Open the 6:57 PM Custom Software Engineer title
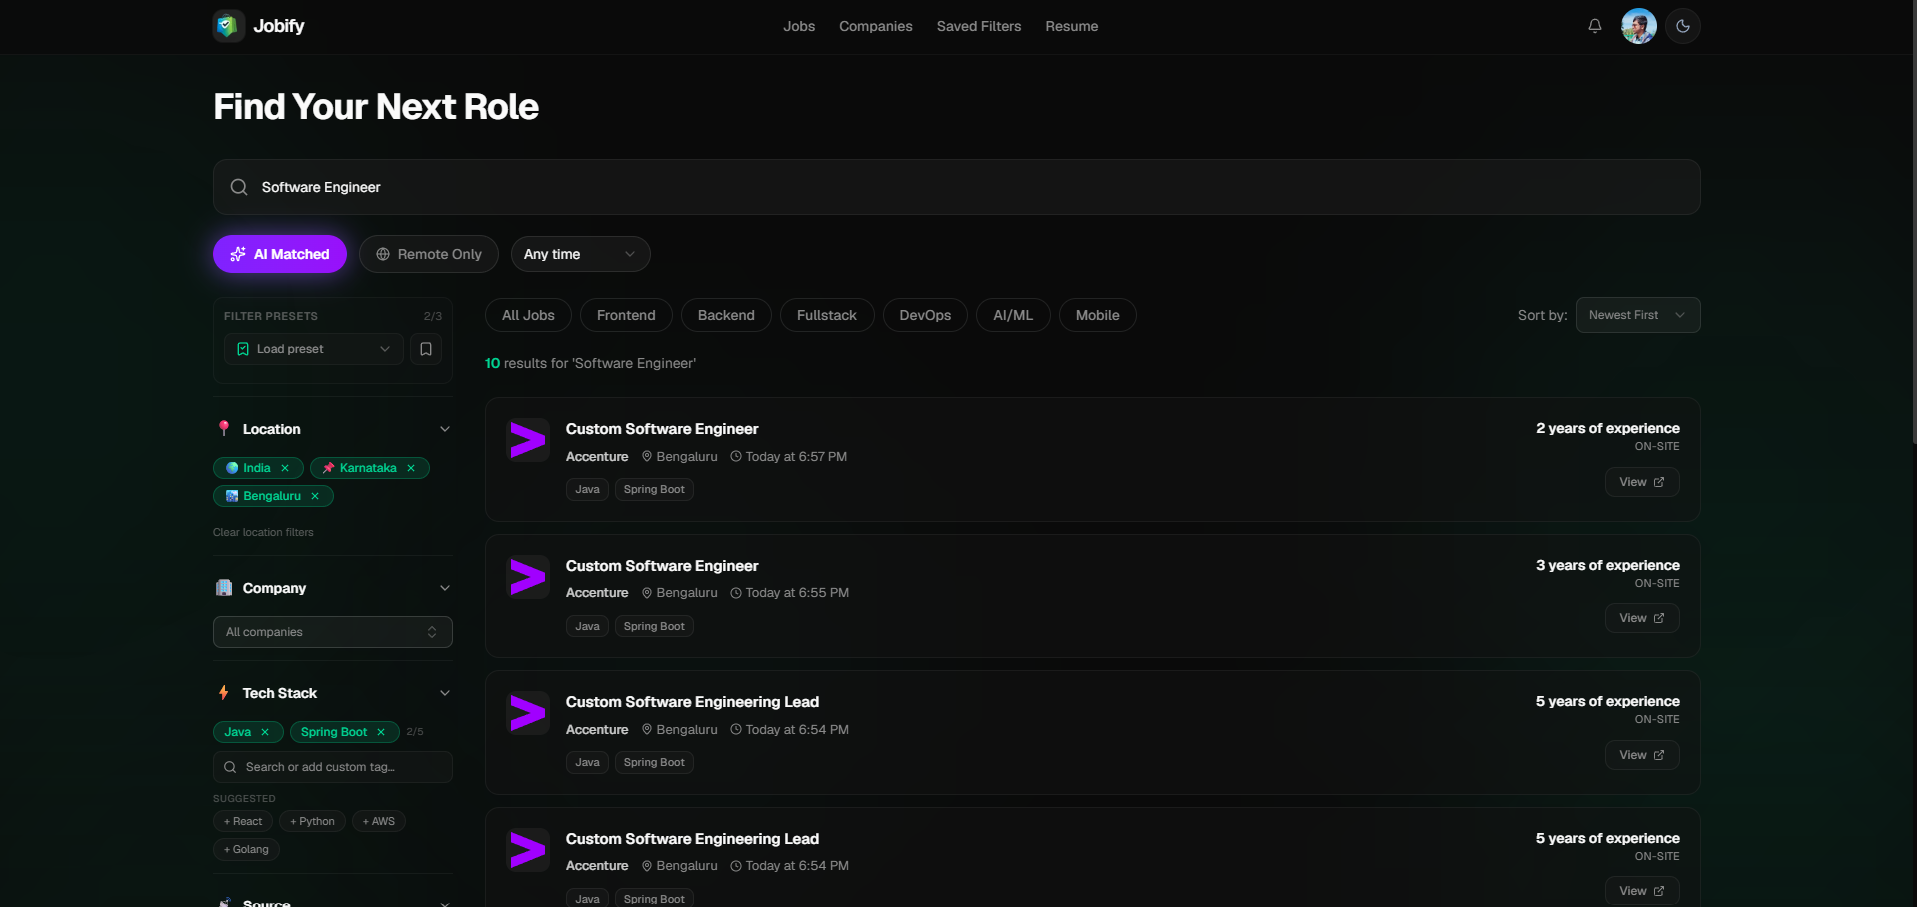This screenshot has height=907, width=1917. coord(662,429)
